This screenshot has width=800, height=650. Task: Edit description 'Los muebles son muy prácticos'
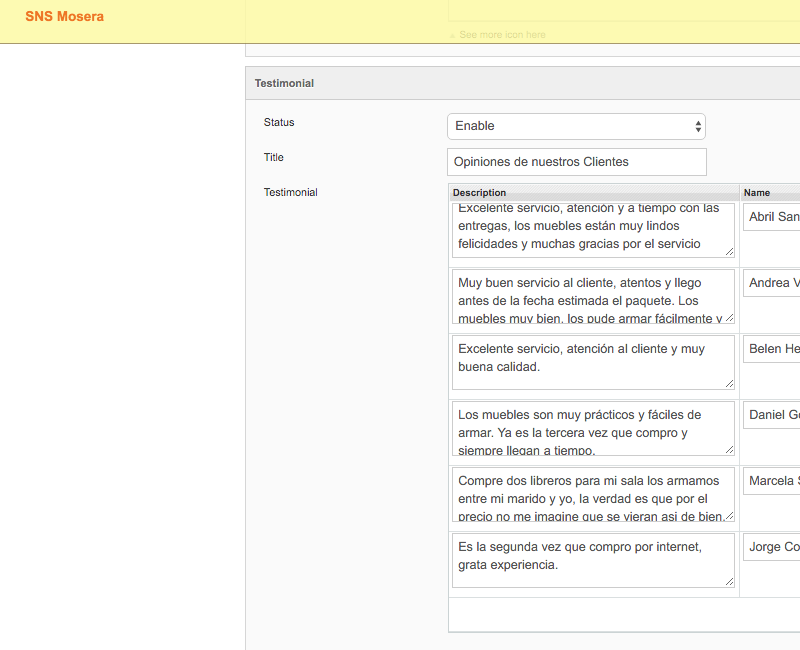coord(592,428)
